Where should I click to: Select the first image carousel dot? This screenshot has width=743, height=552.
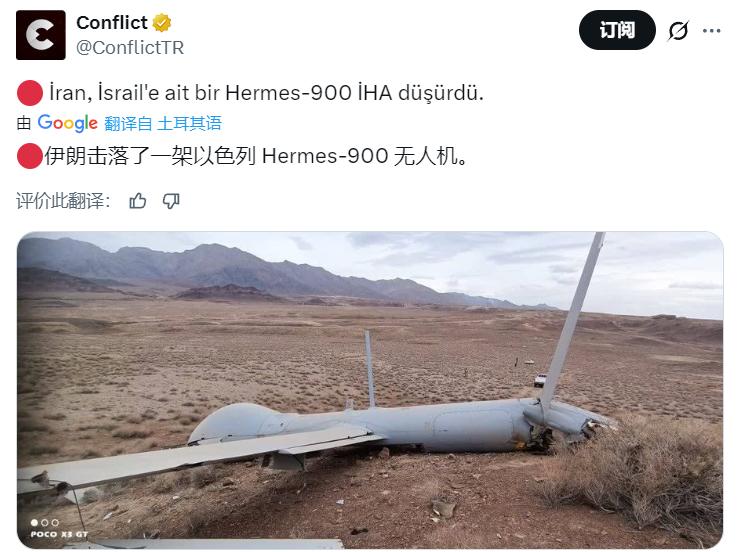(x=34, y=523)
